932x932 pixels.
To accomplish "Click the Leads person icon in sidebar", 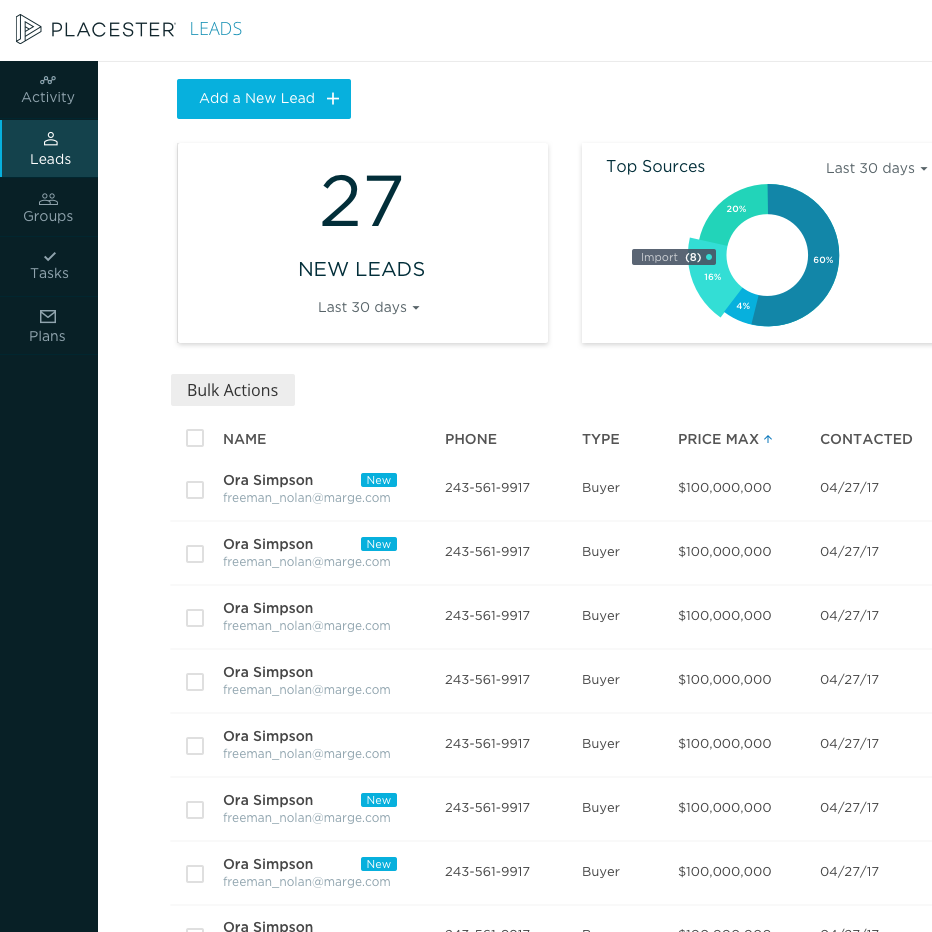I will click(x=51, y=138).
